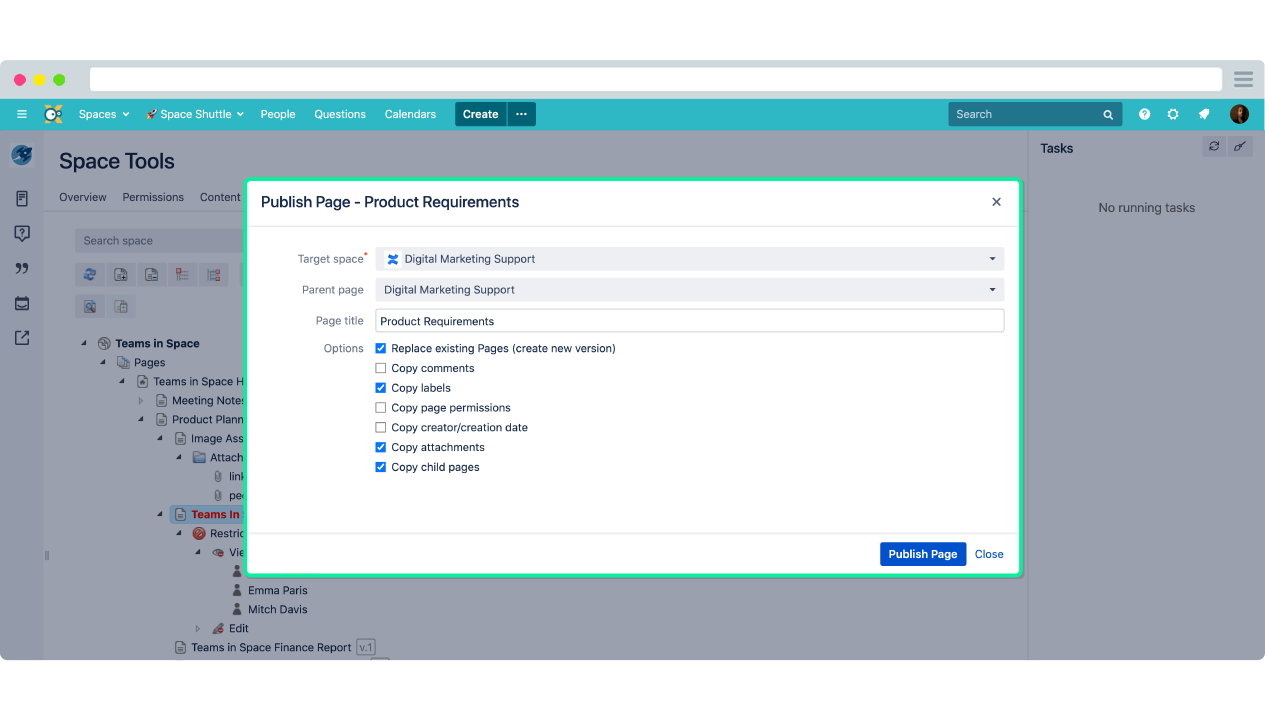Open the Calendars menu item
1265x720 pixels.
(x=410, y=114)
